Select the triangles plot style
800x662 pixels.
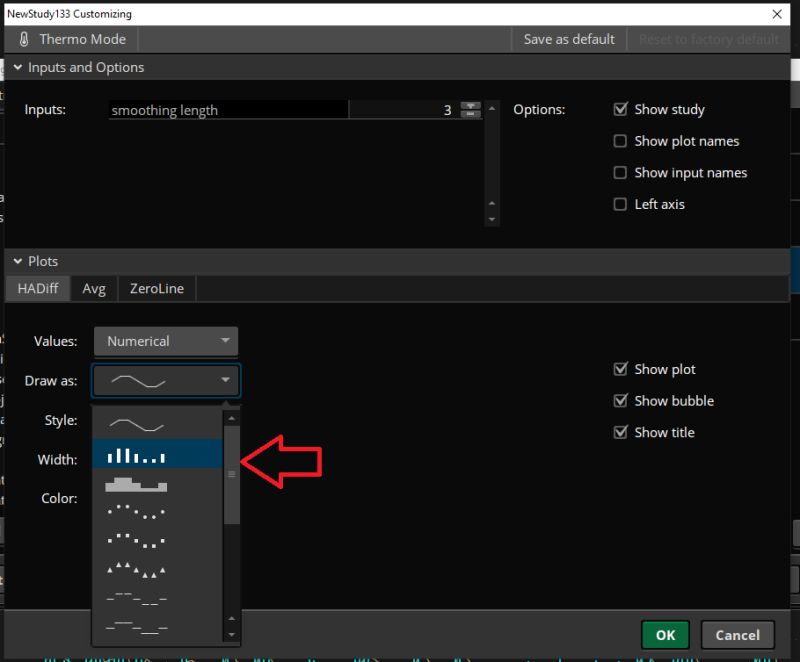(135, 567)
